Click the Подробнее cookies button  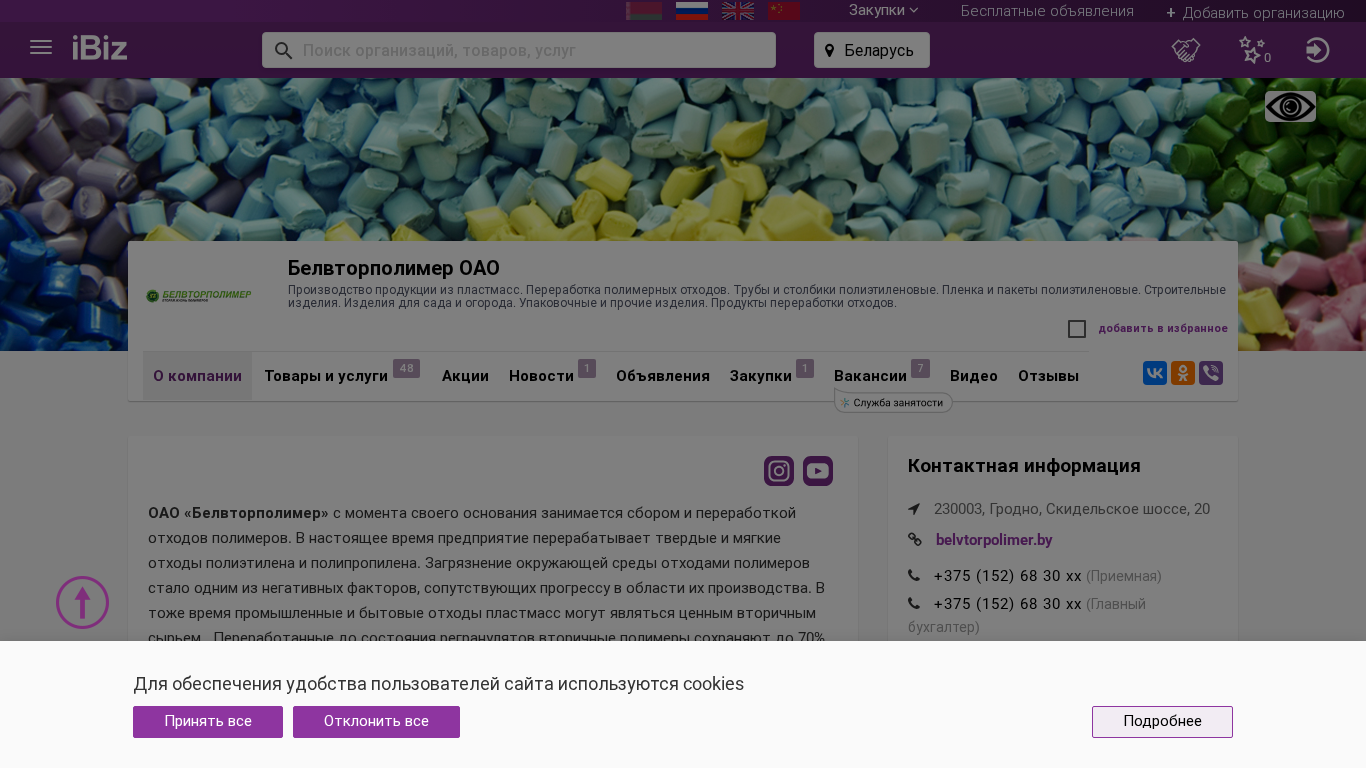1162,722
